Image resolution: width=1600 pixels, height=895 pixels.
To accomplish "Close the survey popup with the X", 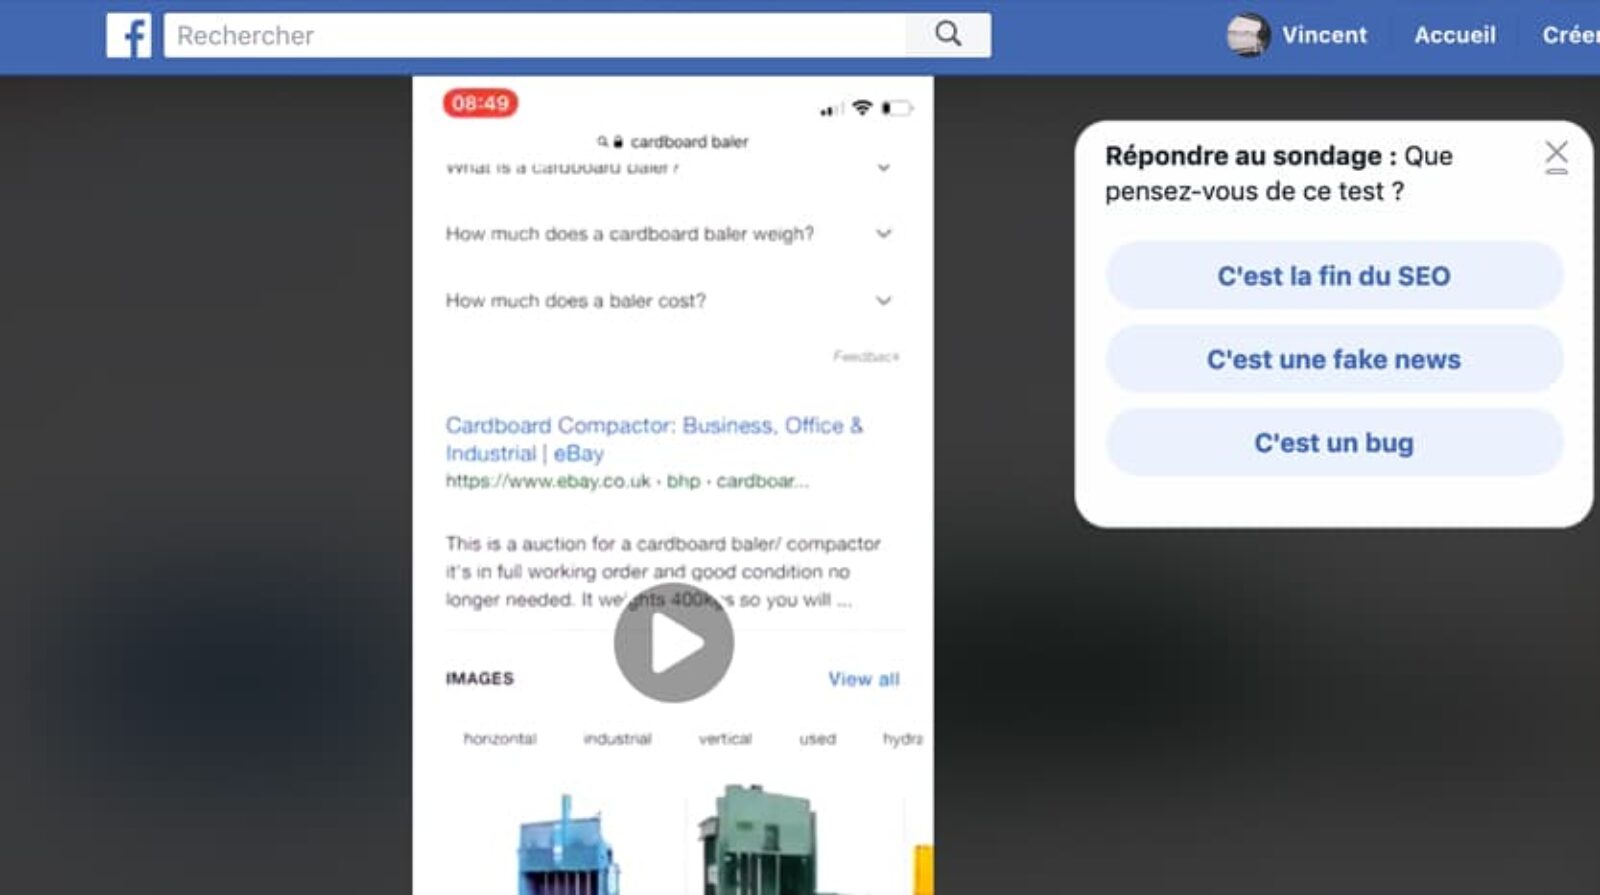I will [x=1556, y=156].
